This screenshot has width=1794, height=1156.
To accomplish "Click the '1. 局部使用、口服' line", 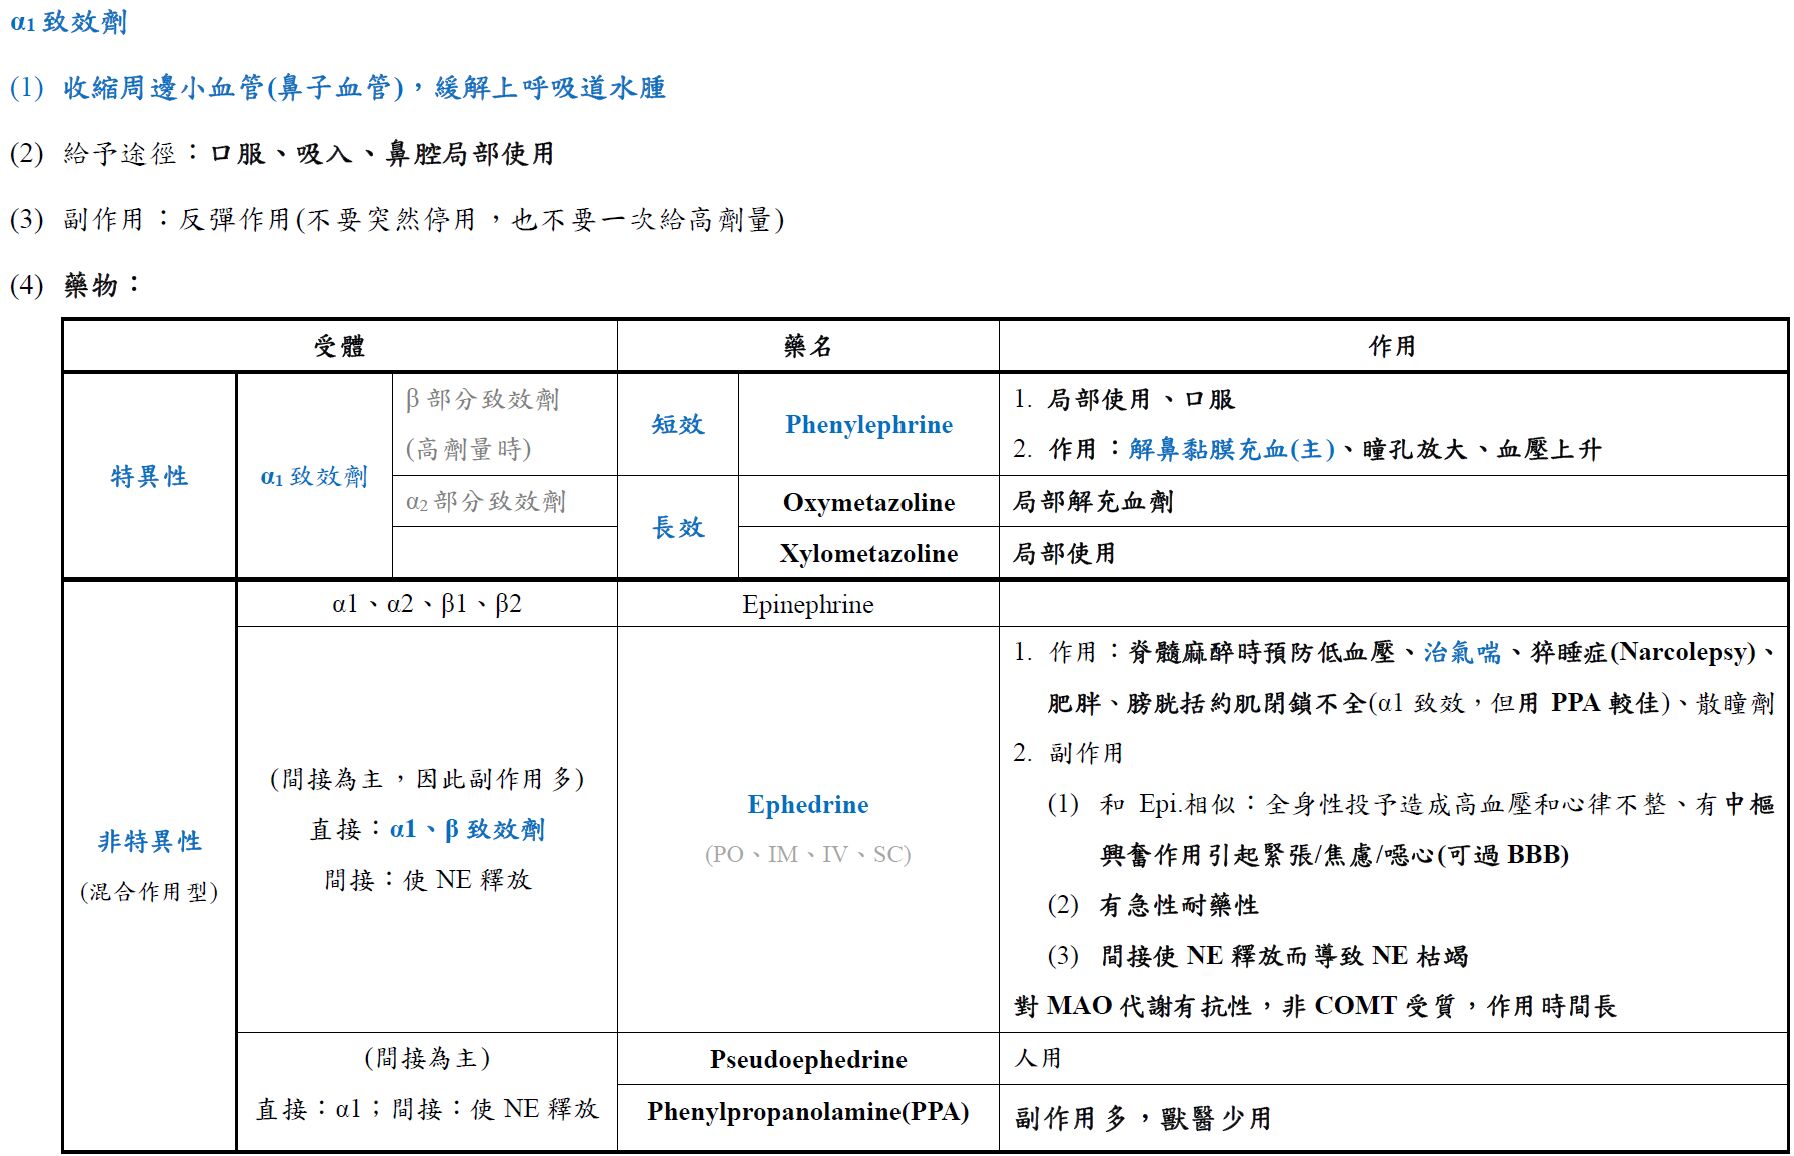I will 1124,400.
